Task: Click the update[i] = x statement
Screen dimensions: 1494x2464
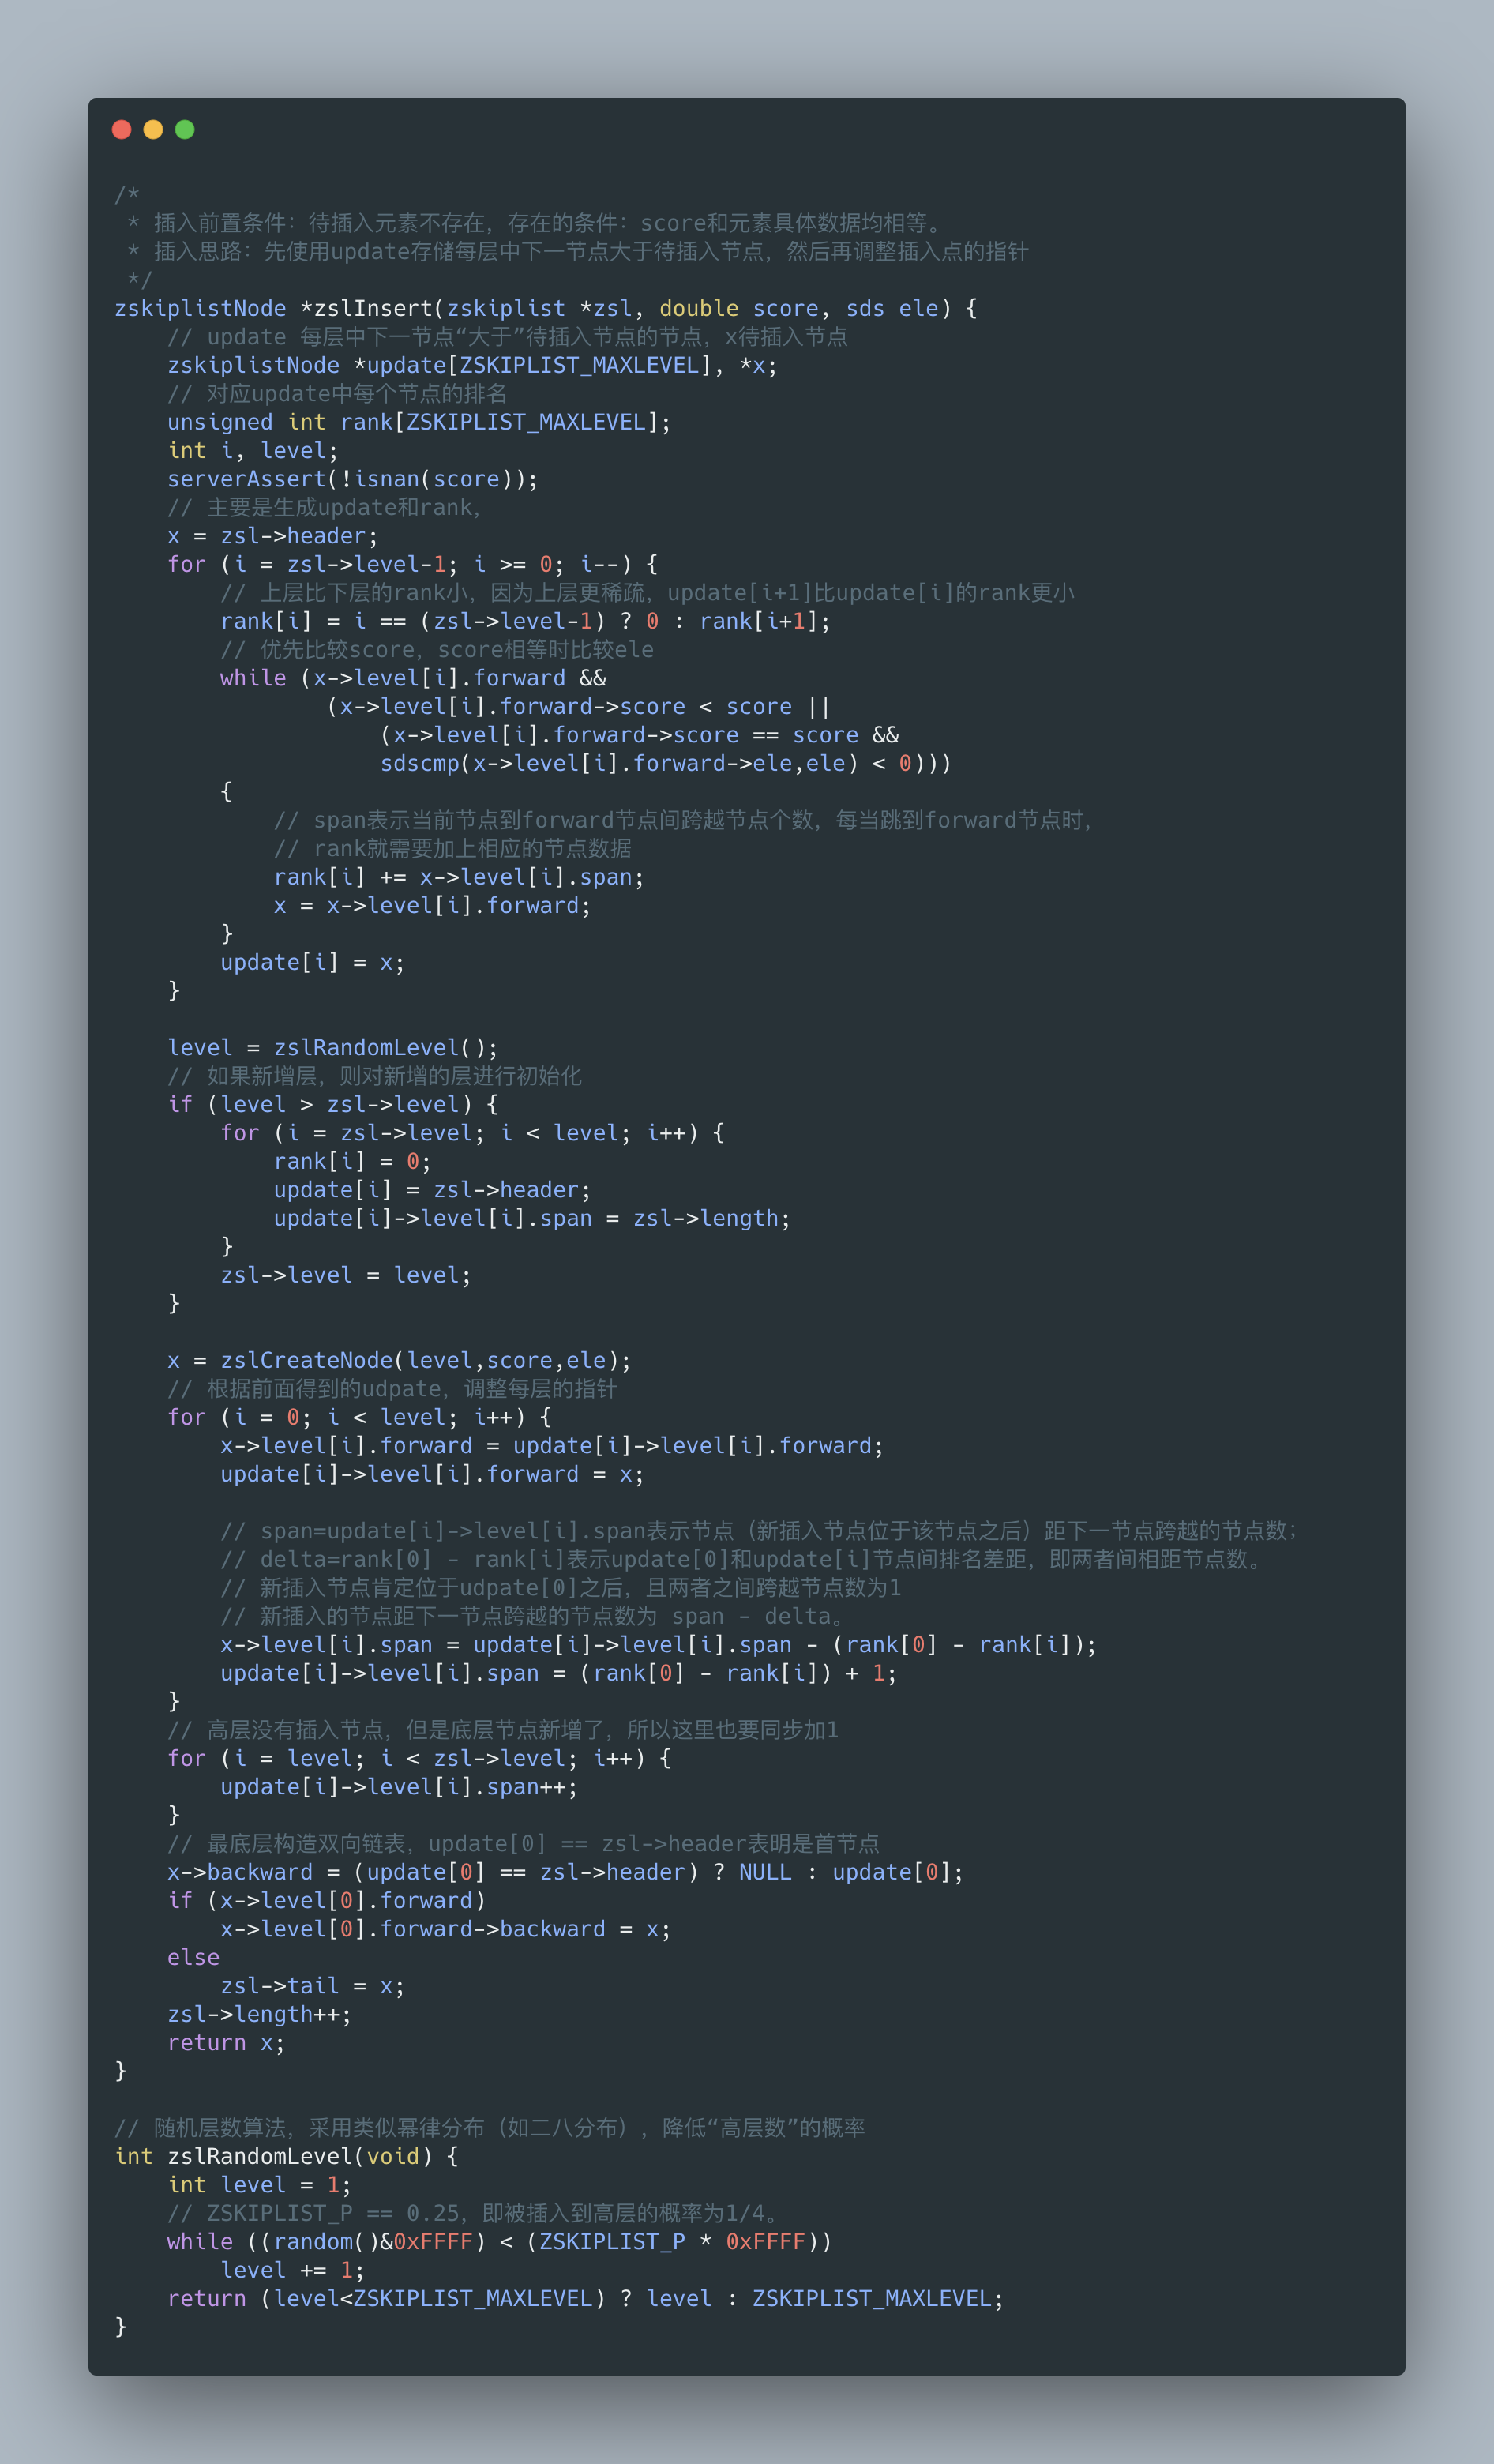Action: [313, 962]
